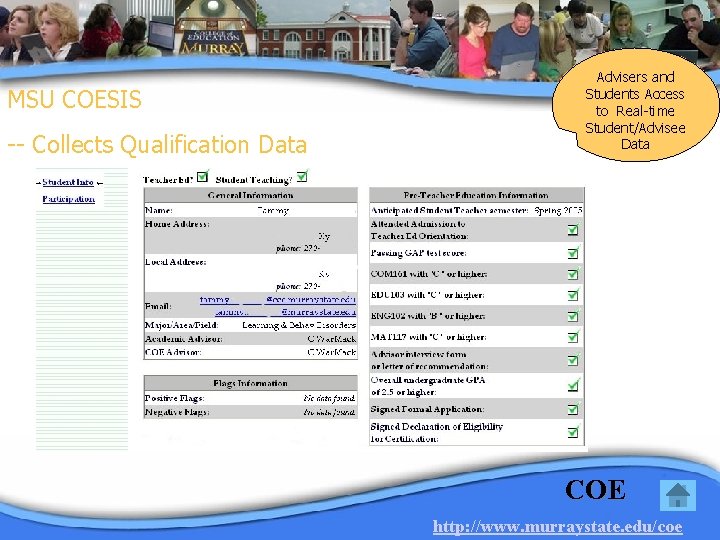Screen dimensions: 720x540
Task: Toggle the Signed Declaration of Eligibility checkbox
Action: click(x=573, y=432)
